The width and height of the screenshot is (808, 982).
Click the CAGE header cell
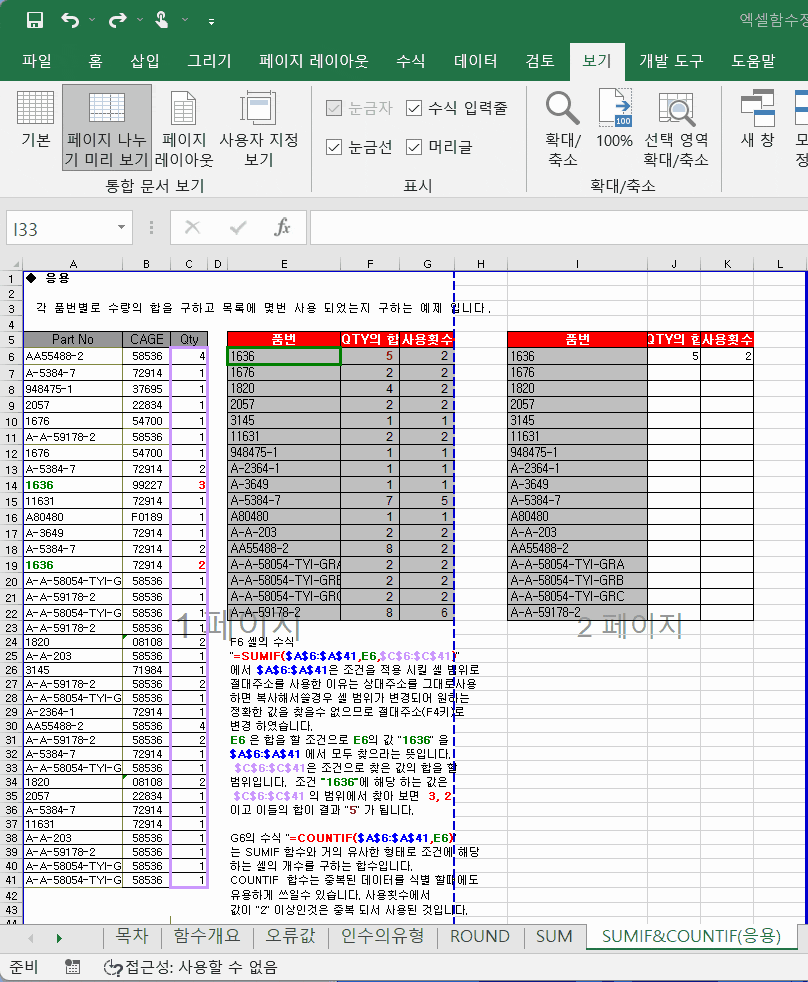pyautogui.click(x=146, y=339)
